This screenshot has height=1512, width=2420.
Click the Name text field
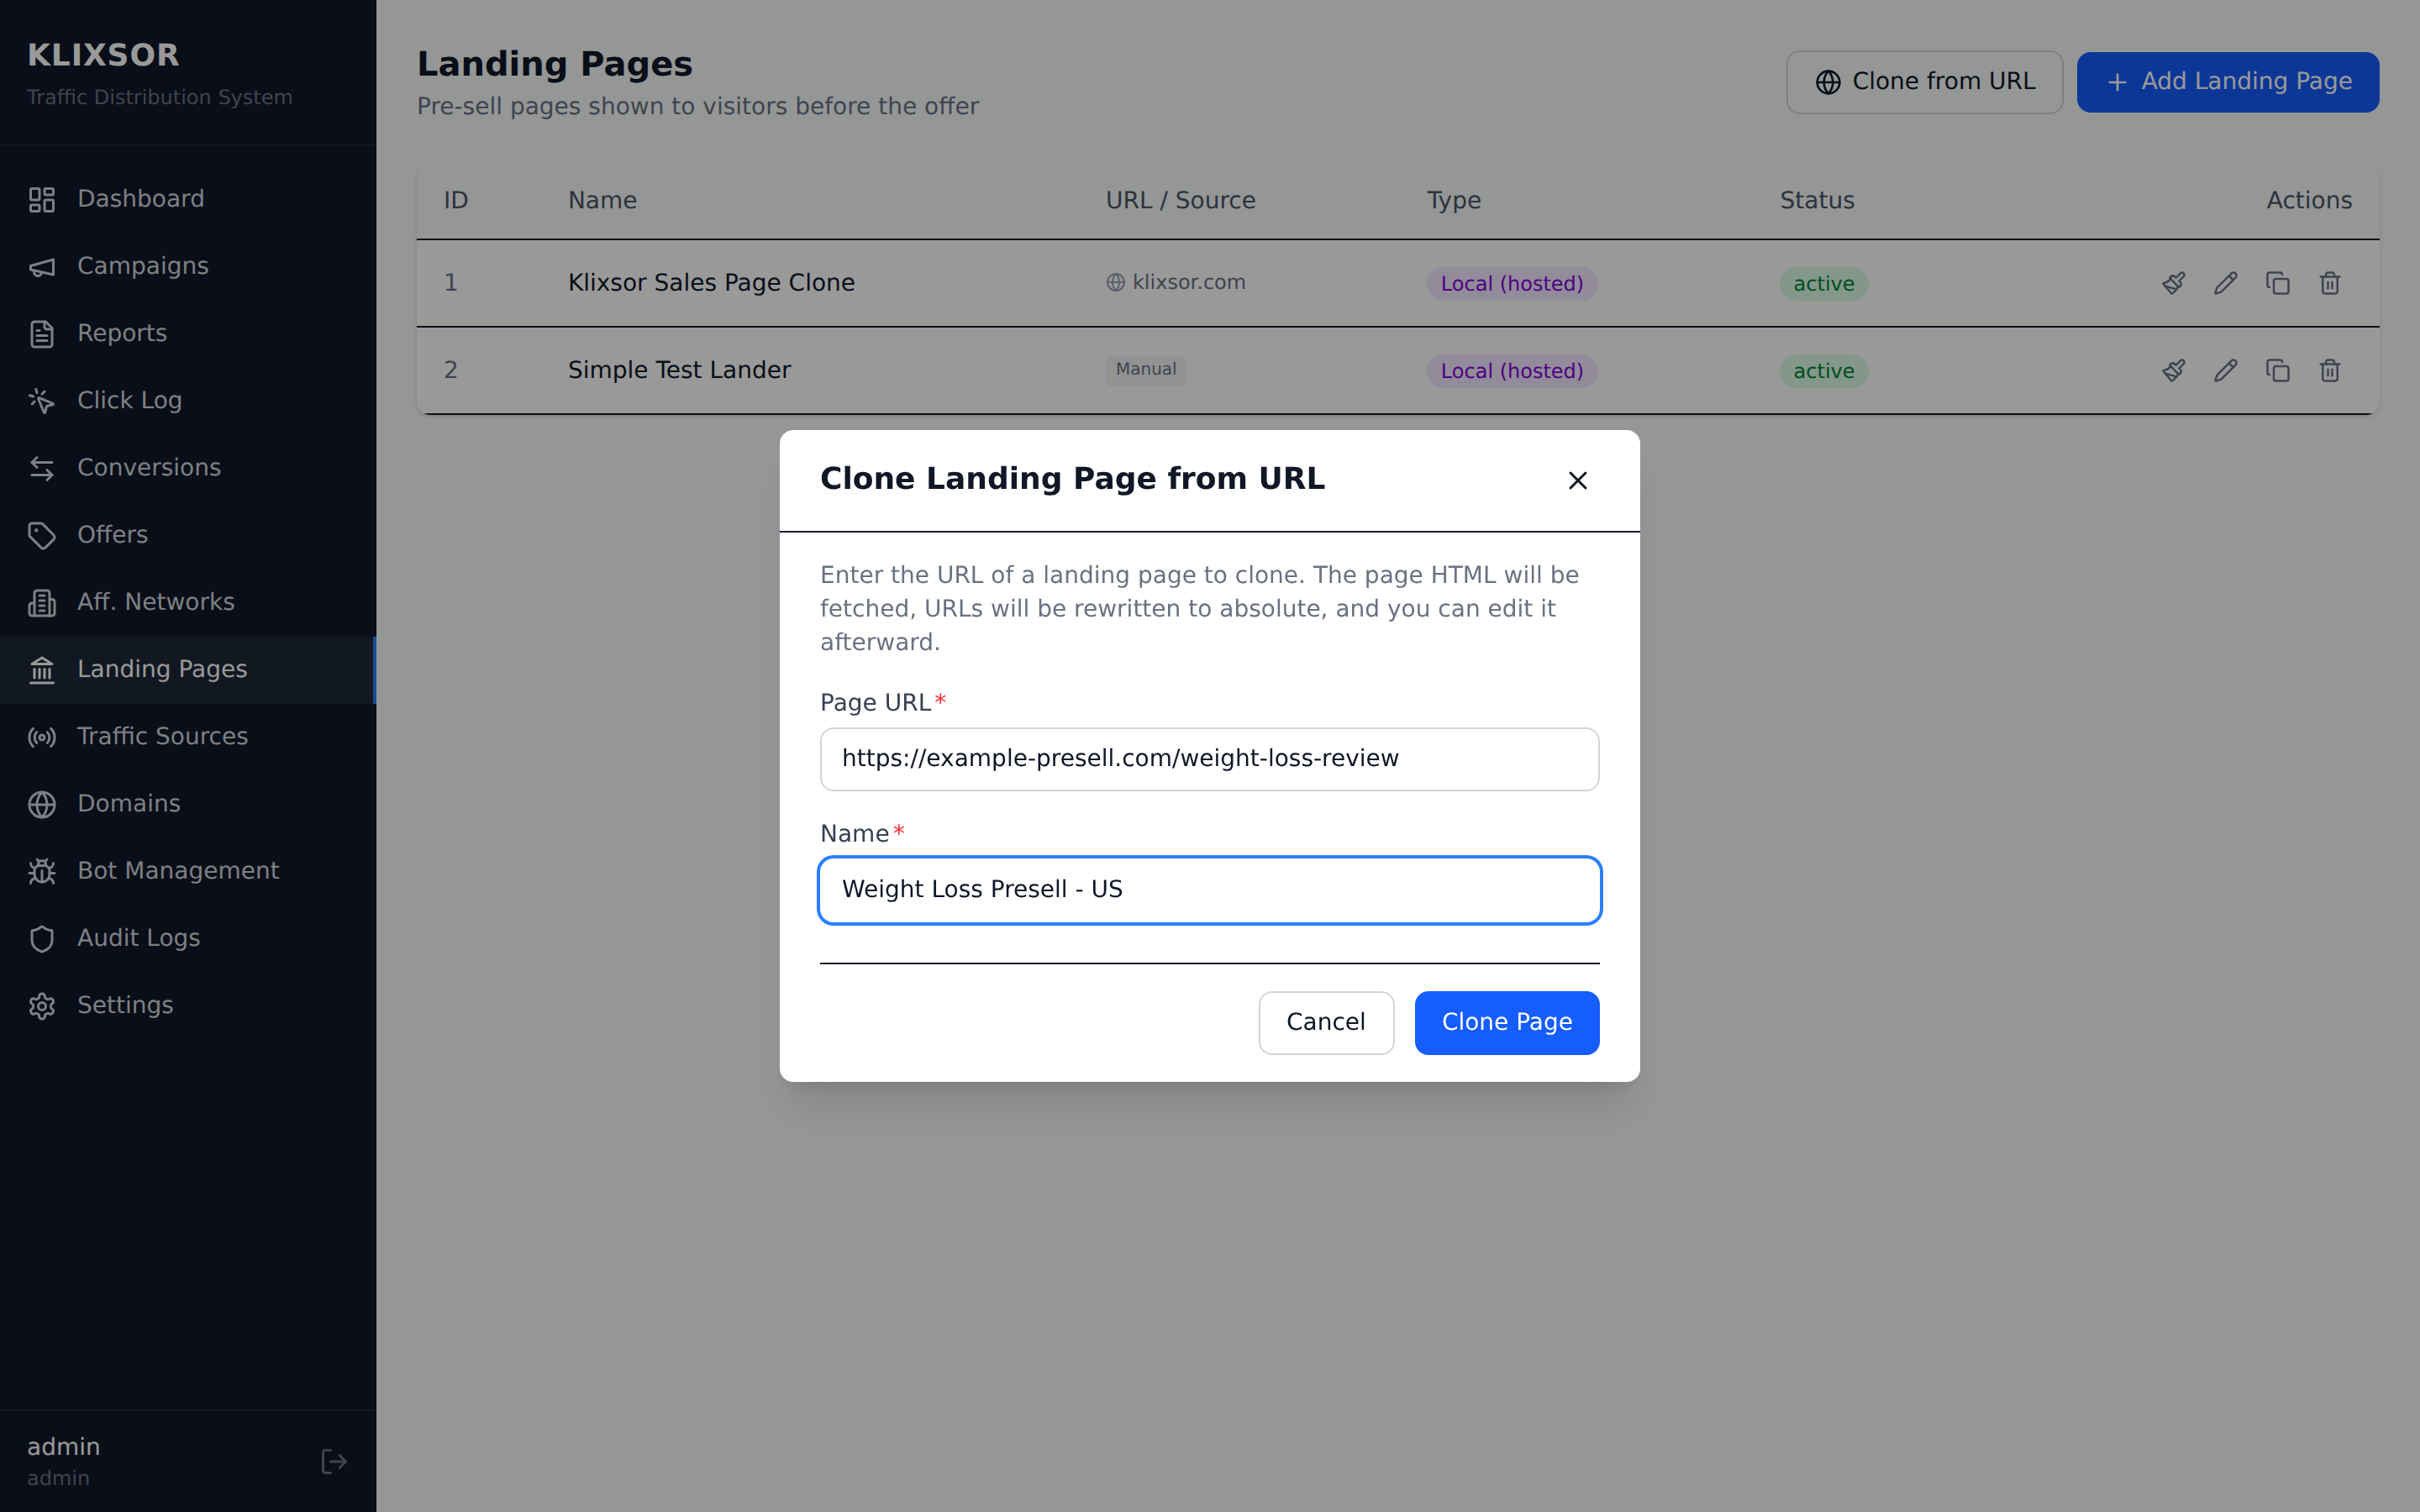[x=1209, y=890]
